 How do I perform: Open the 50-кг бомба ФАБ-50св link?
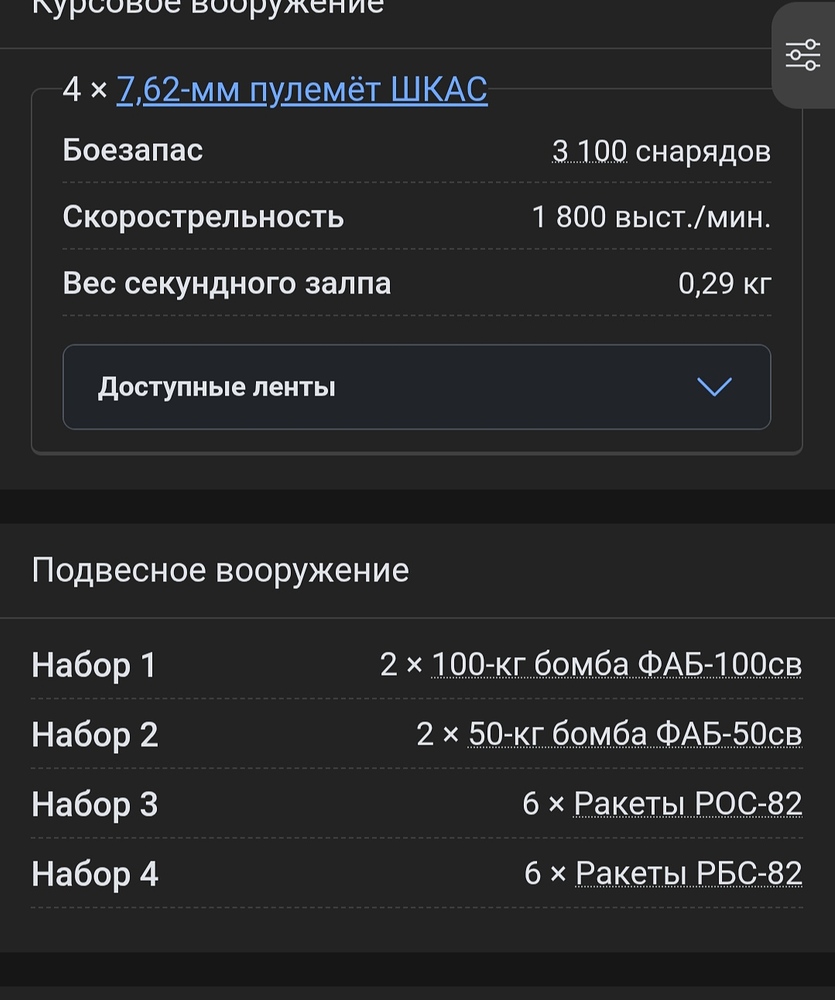tap(635, 734)
